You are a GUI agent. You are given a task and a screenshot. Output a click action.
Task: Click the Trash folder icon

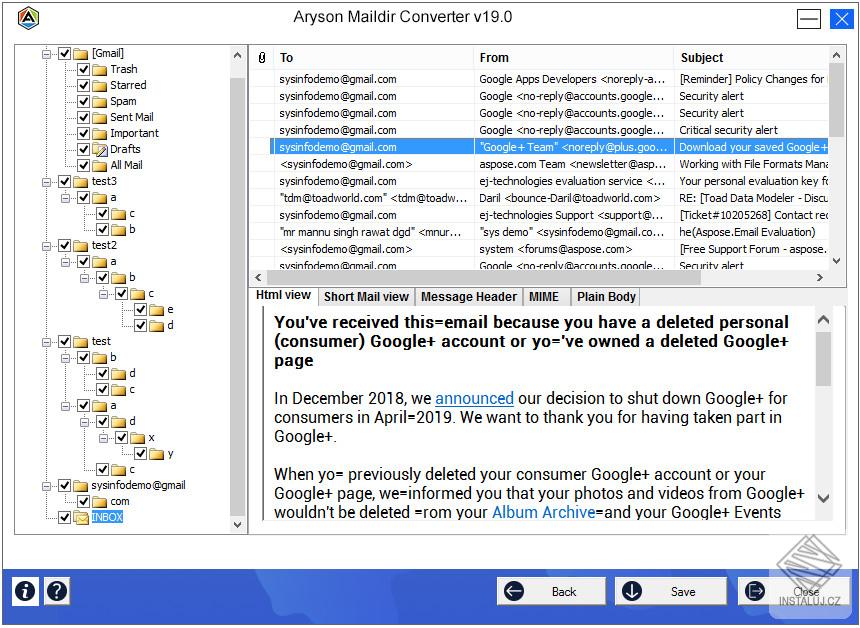[x=100, y=70]
